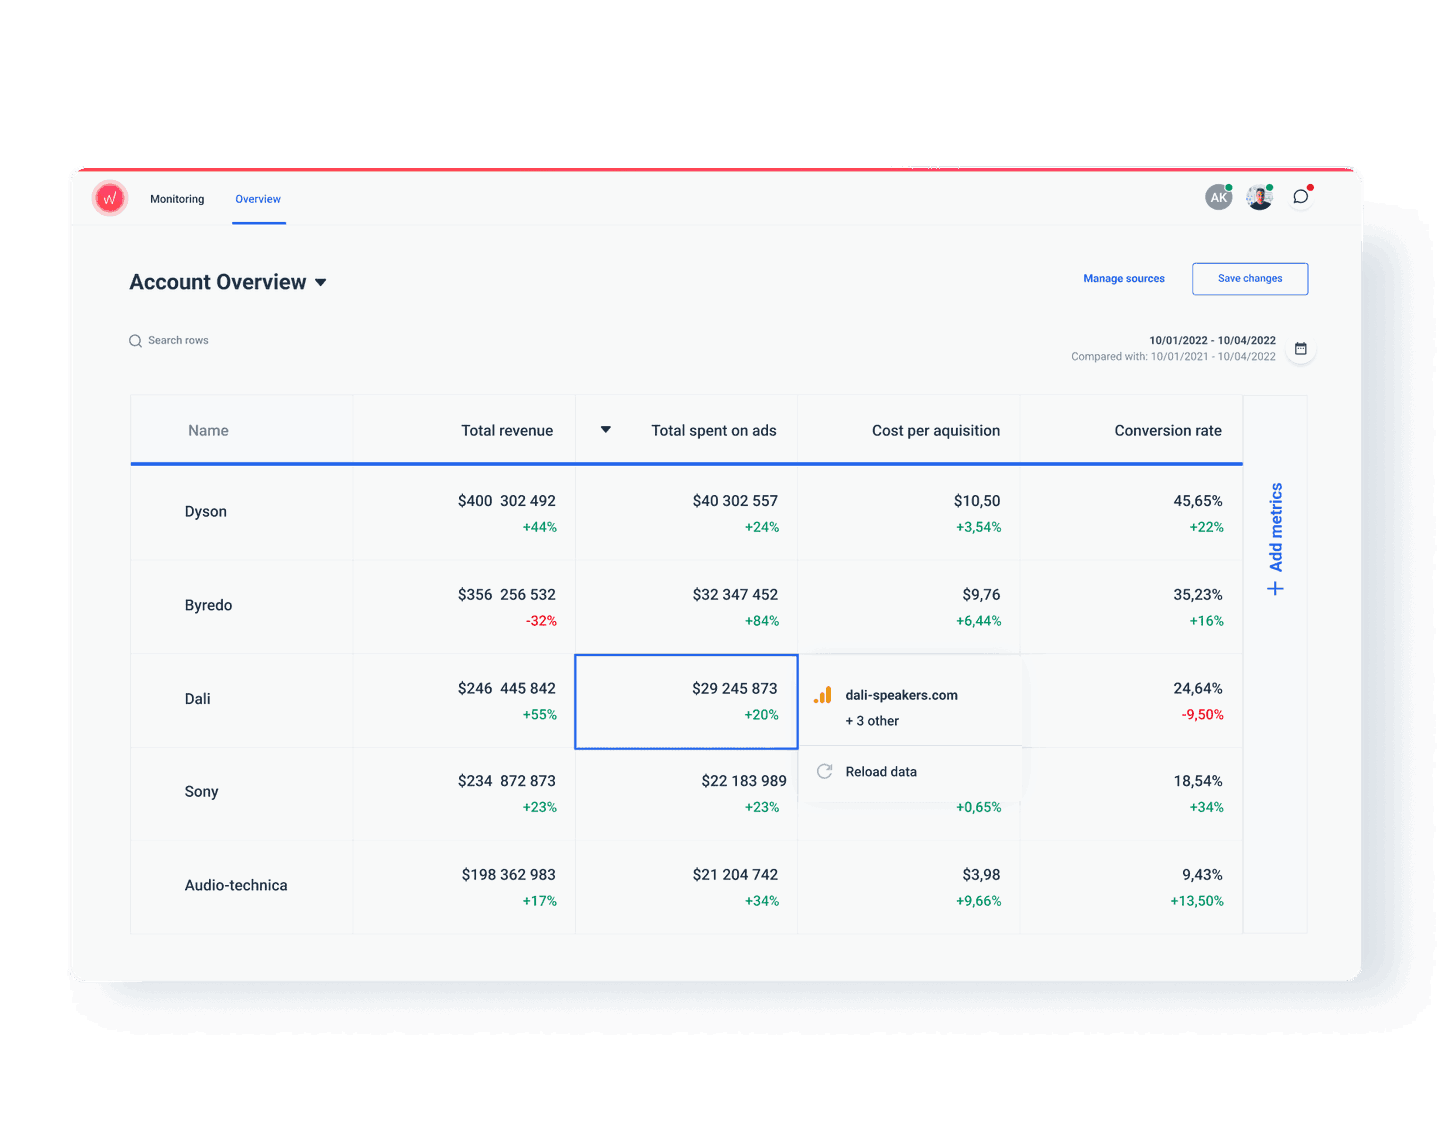This screenshot has height=1148, width=1440.
Task: Switch to the Monitoring tab
Action: 176,199
